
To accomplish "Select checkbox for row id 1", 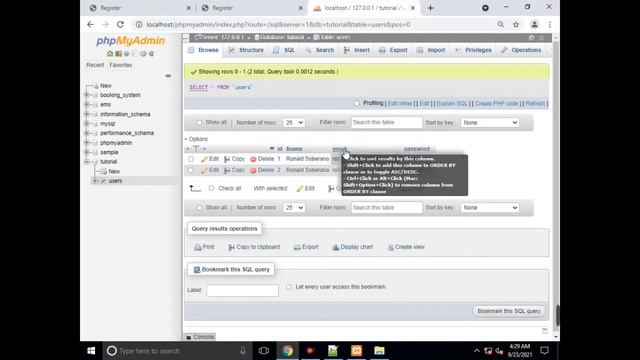I will [x=191, y=159].
